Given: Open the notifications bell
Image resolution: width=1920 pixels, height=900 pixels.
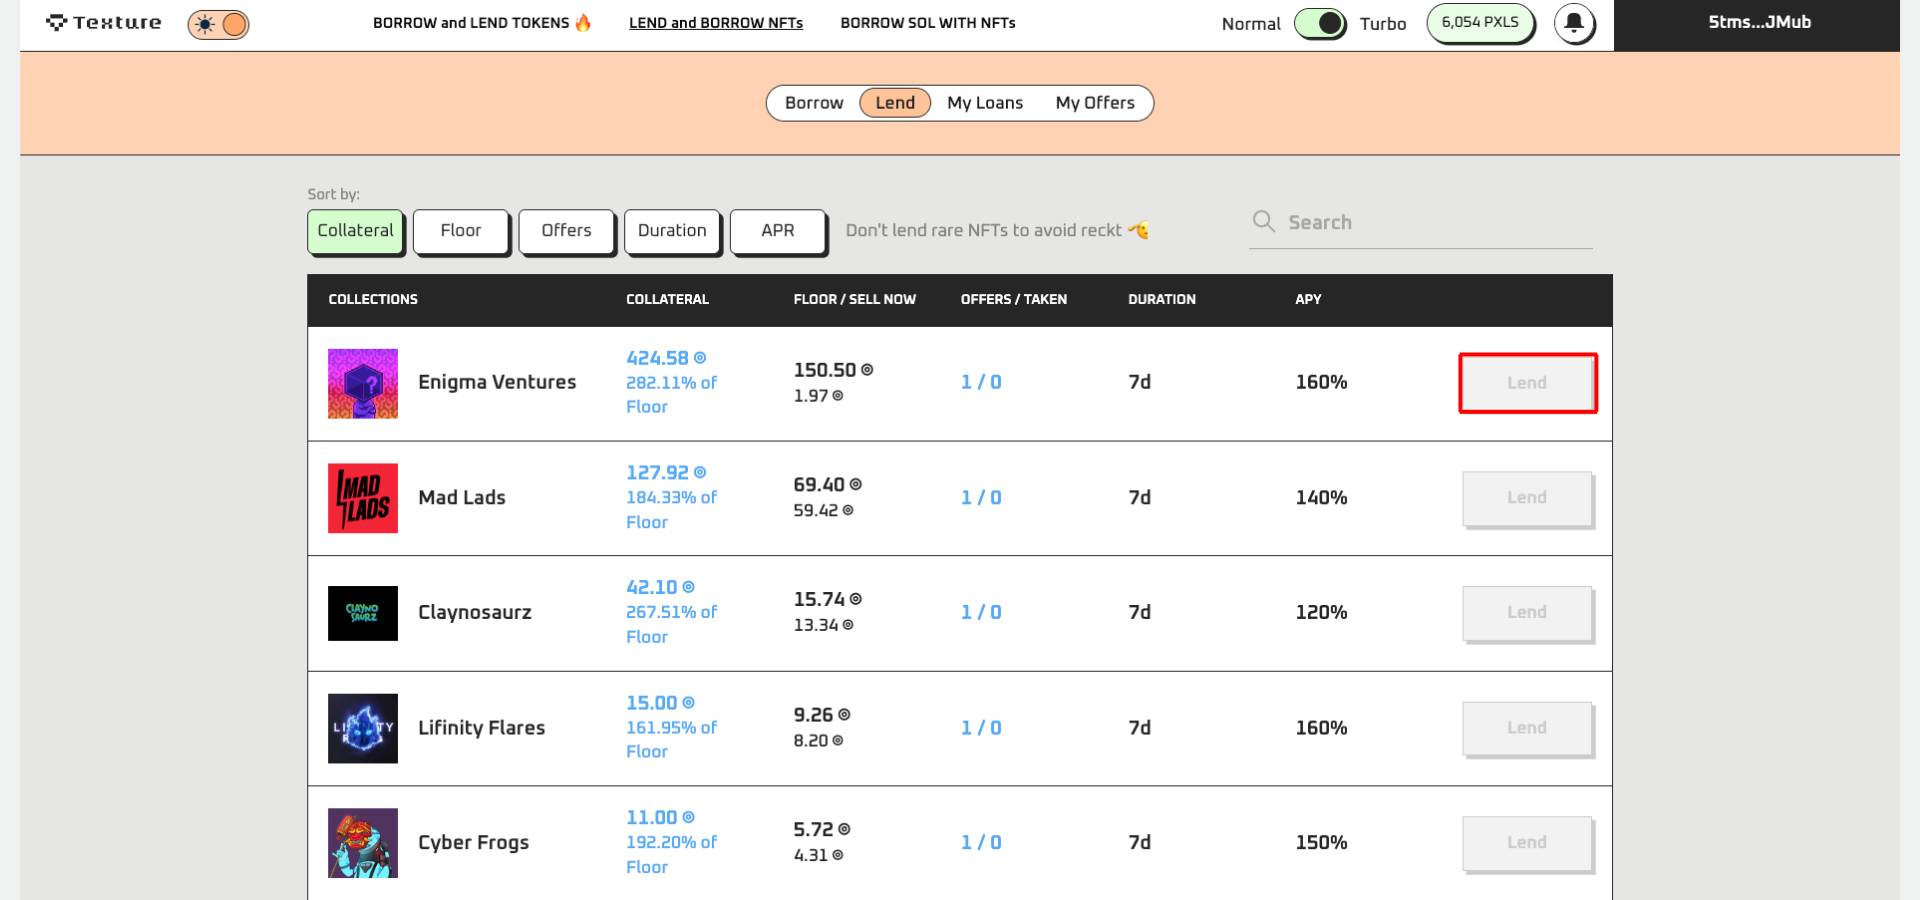Looking at the screenshot, I should point(1574,23).
